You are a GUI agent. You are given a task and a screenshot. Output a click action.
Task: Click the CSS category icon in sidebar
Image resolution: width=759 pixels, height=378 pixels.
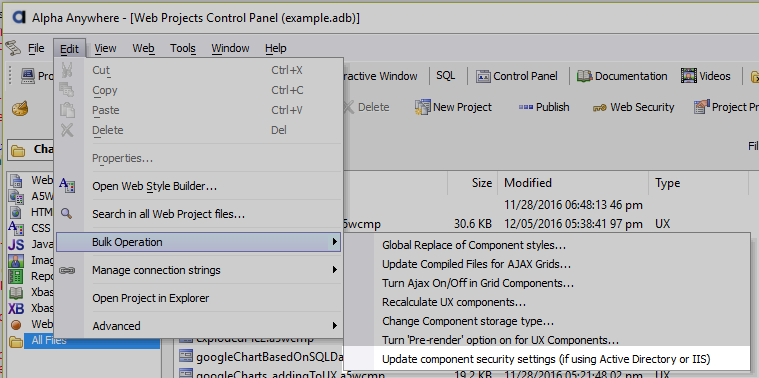pos(16,227)
